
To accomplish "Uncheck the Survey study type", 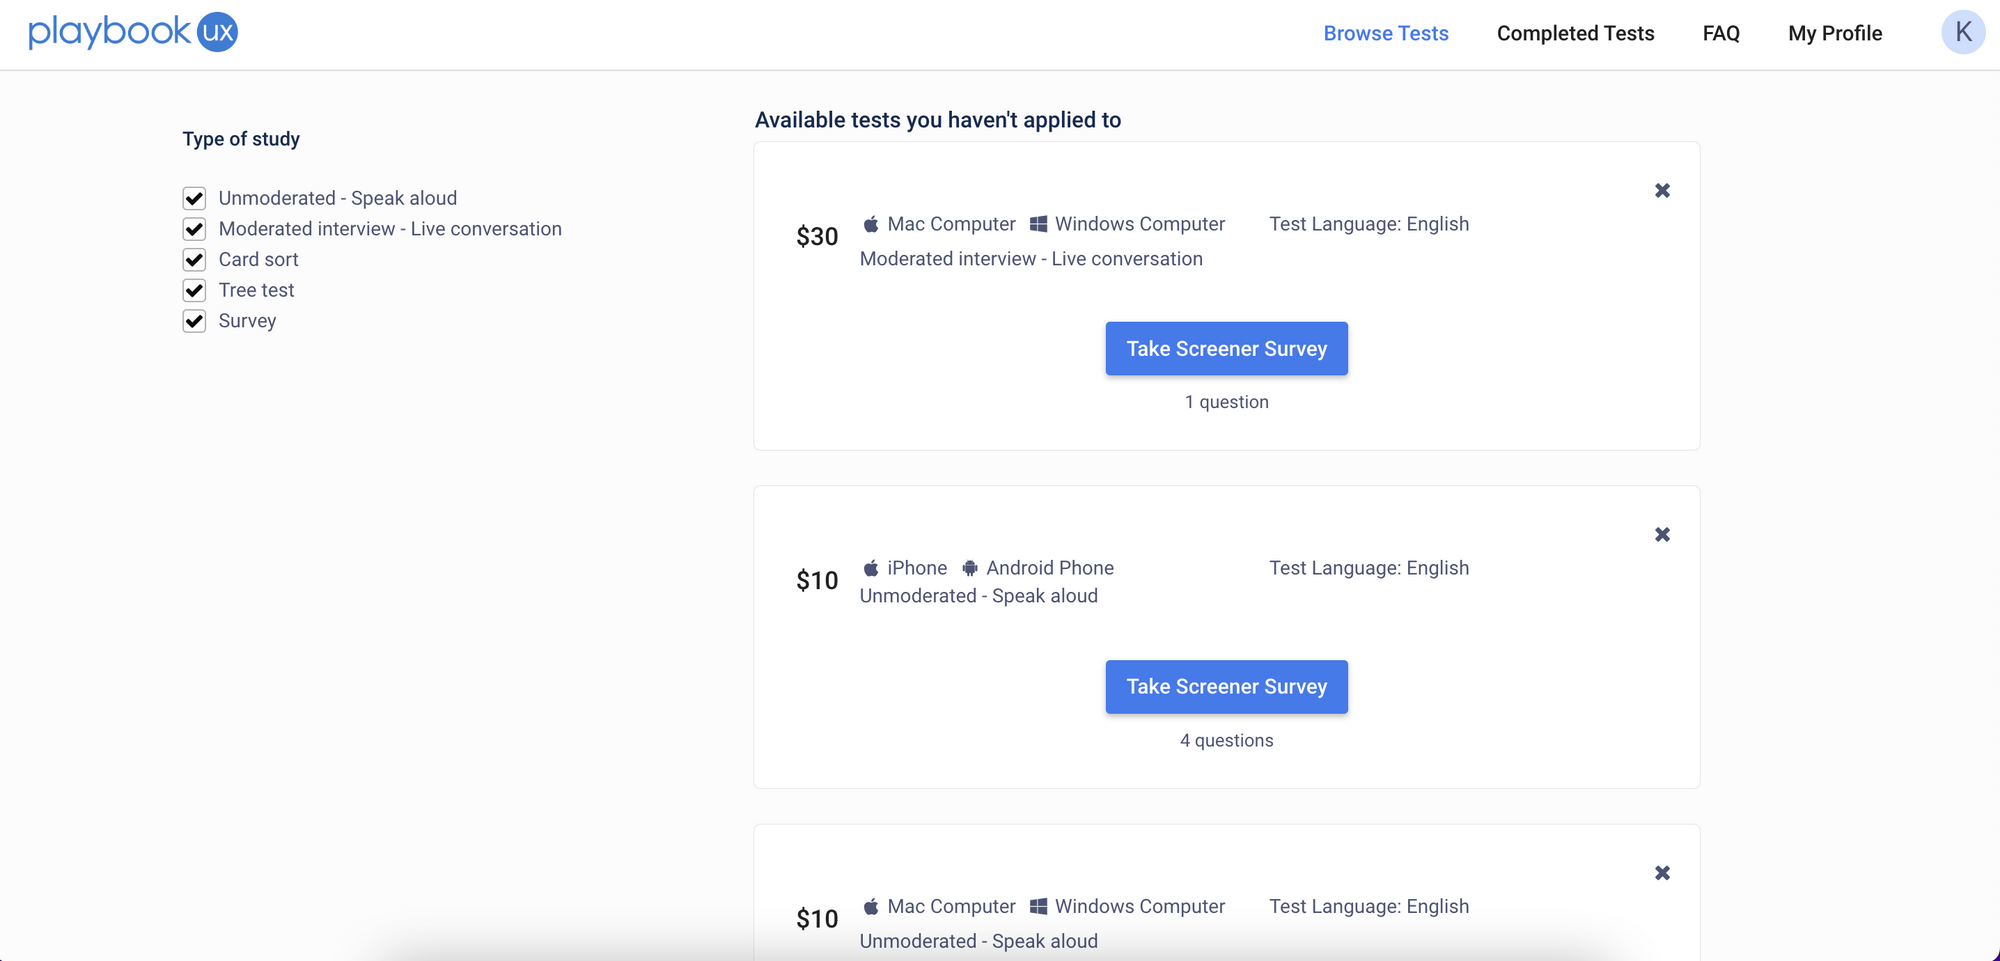I will point(194,321).
